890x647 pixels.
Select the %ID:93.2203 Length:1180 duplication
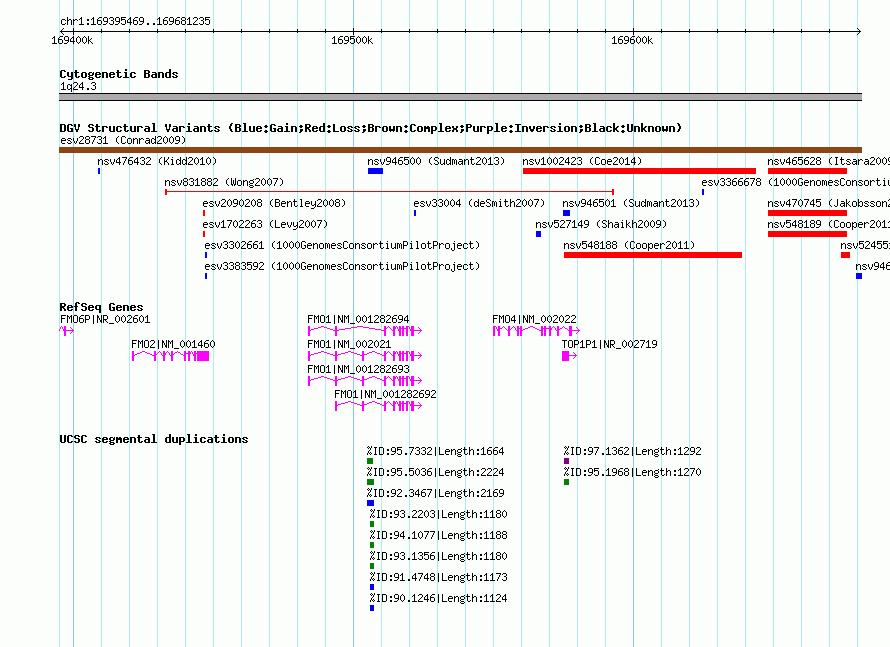click(372, 524)
